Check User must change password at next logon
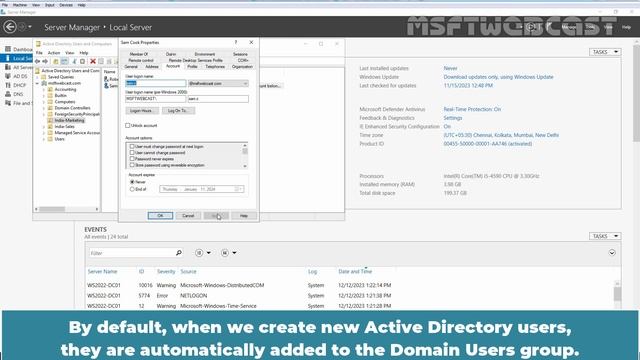 pos(132,146)
